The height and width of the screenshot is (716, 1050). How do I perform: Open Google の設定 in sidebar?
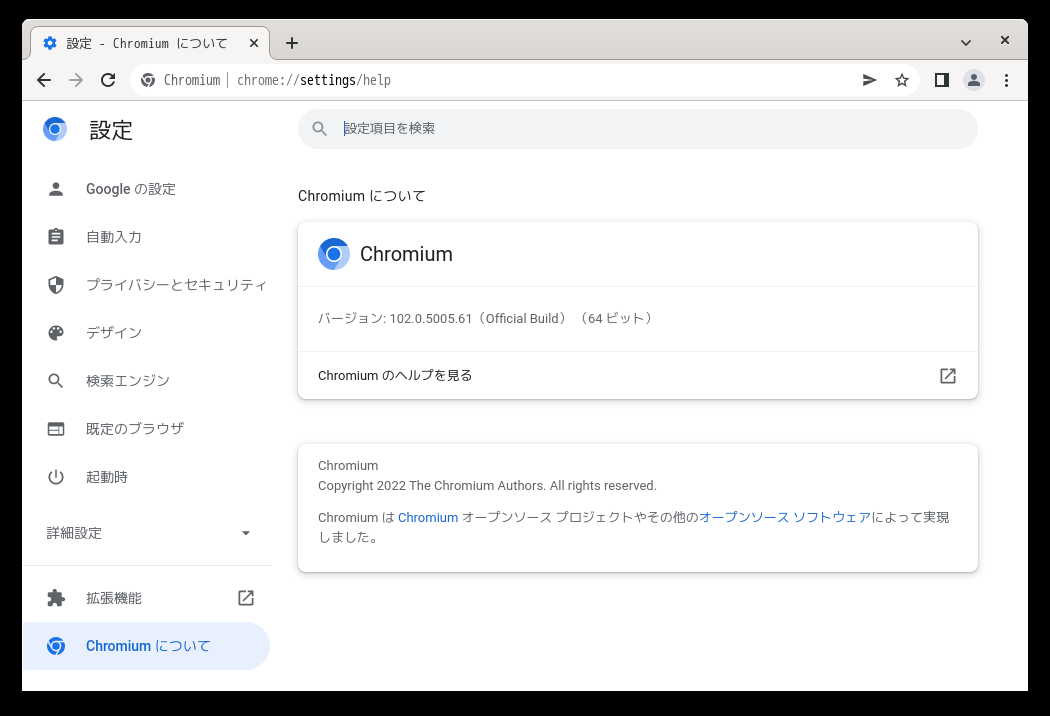click(147, 190)
